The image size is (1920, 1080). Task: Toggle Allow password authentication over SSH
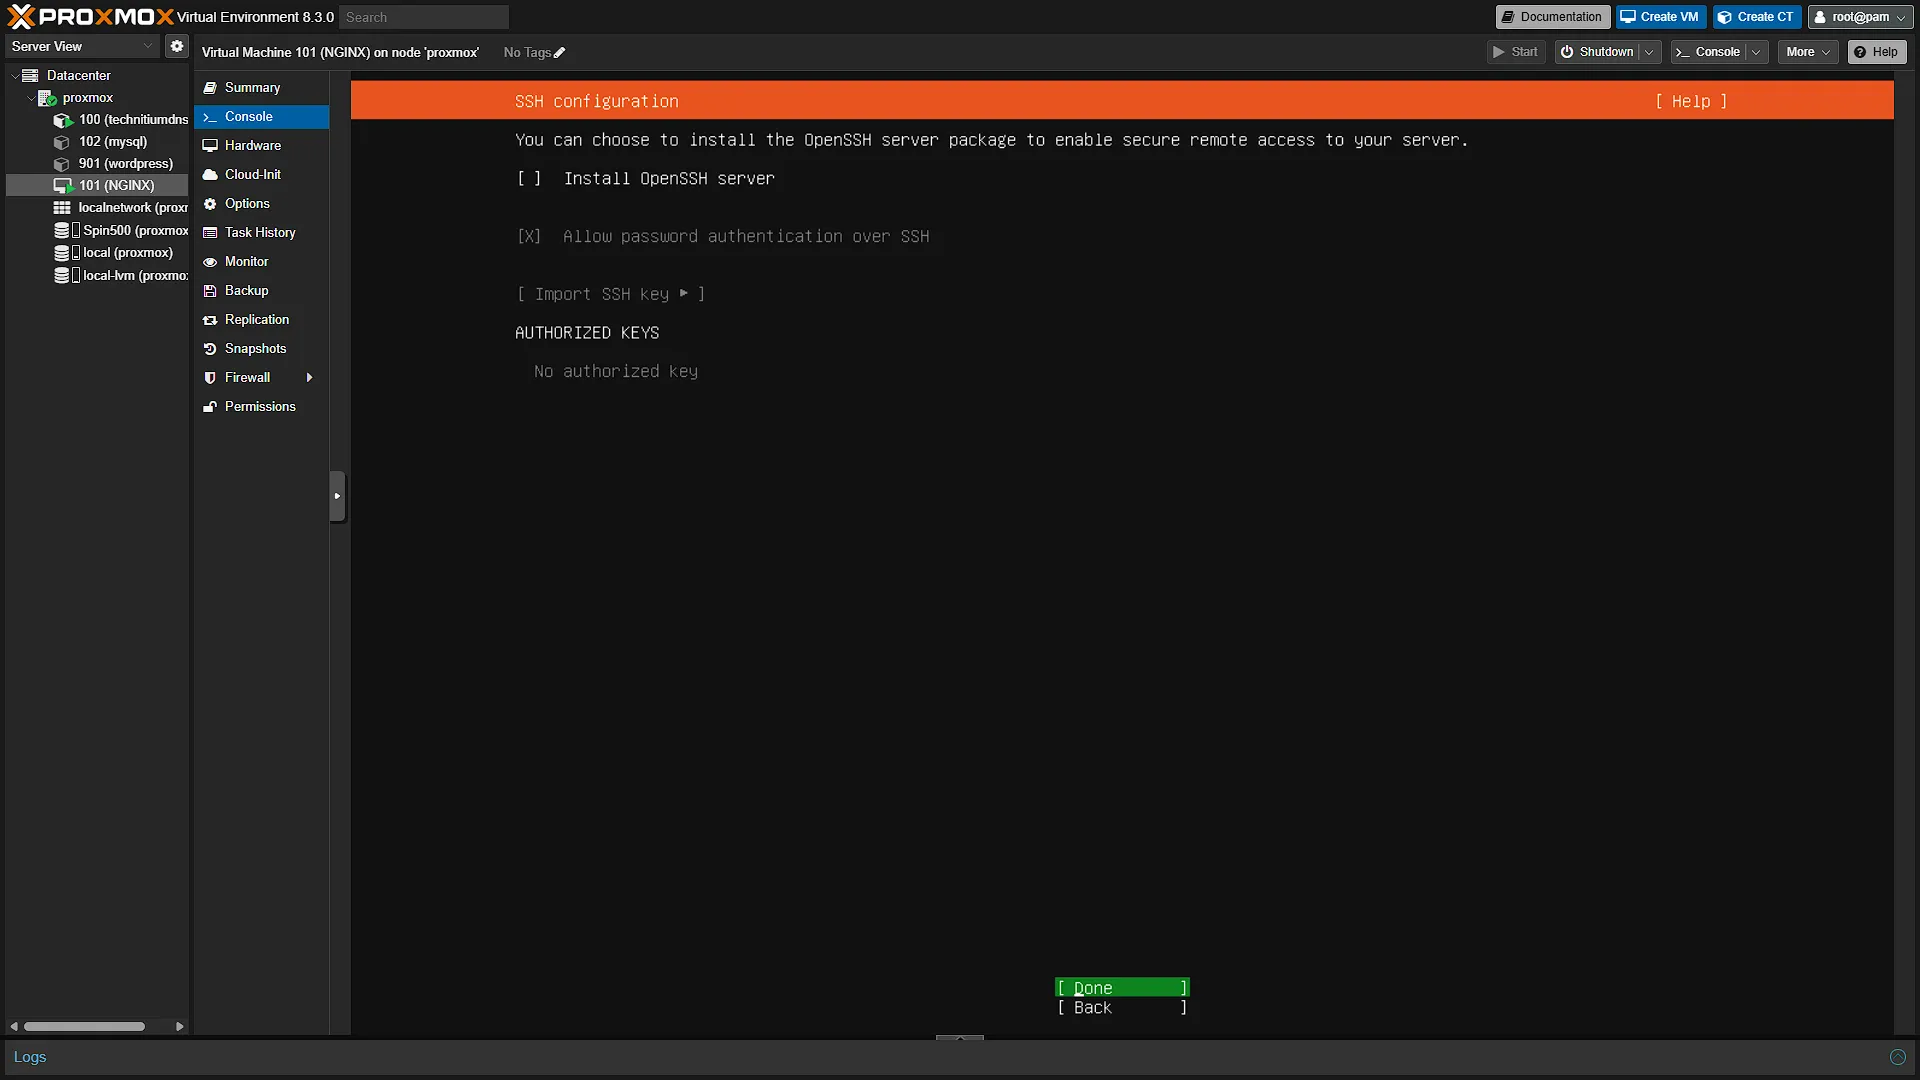[x=529, y=237]
